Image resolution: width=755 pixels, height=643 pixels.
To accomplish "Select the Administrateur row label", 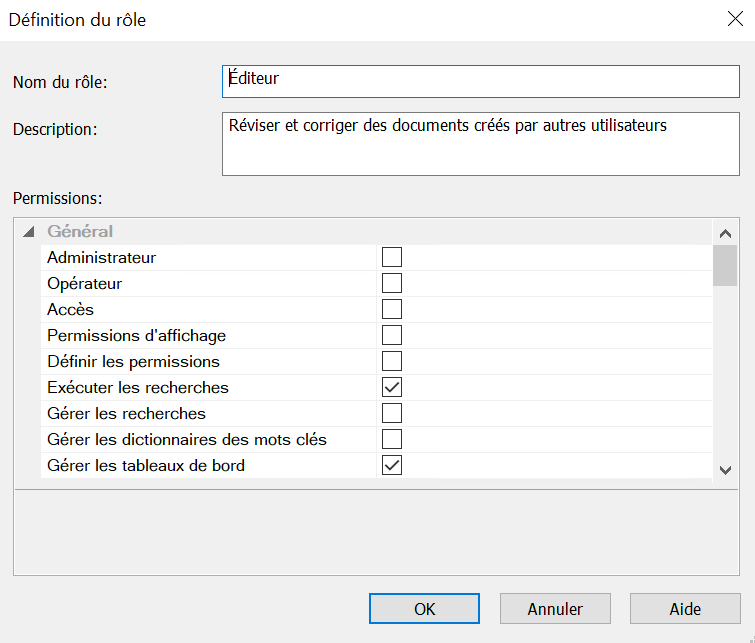I will (102, 258).
